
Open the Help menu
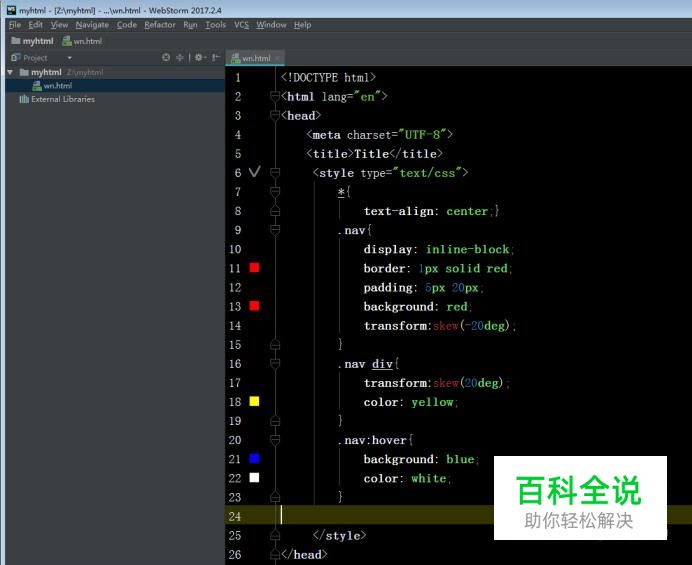pyautogui.click(x=302, y=25)
